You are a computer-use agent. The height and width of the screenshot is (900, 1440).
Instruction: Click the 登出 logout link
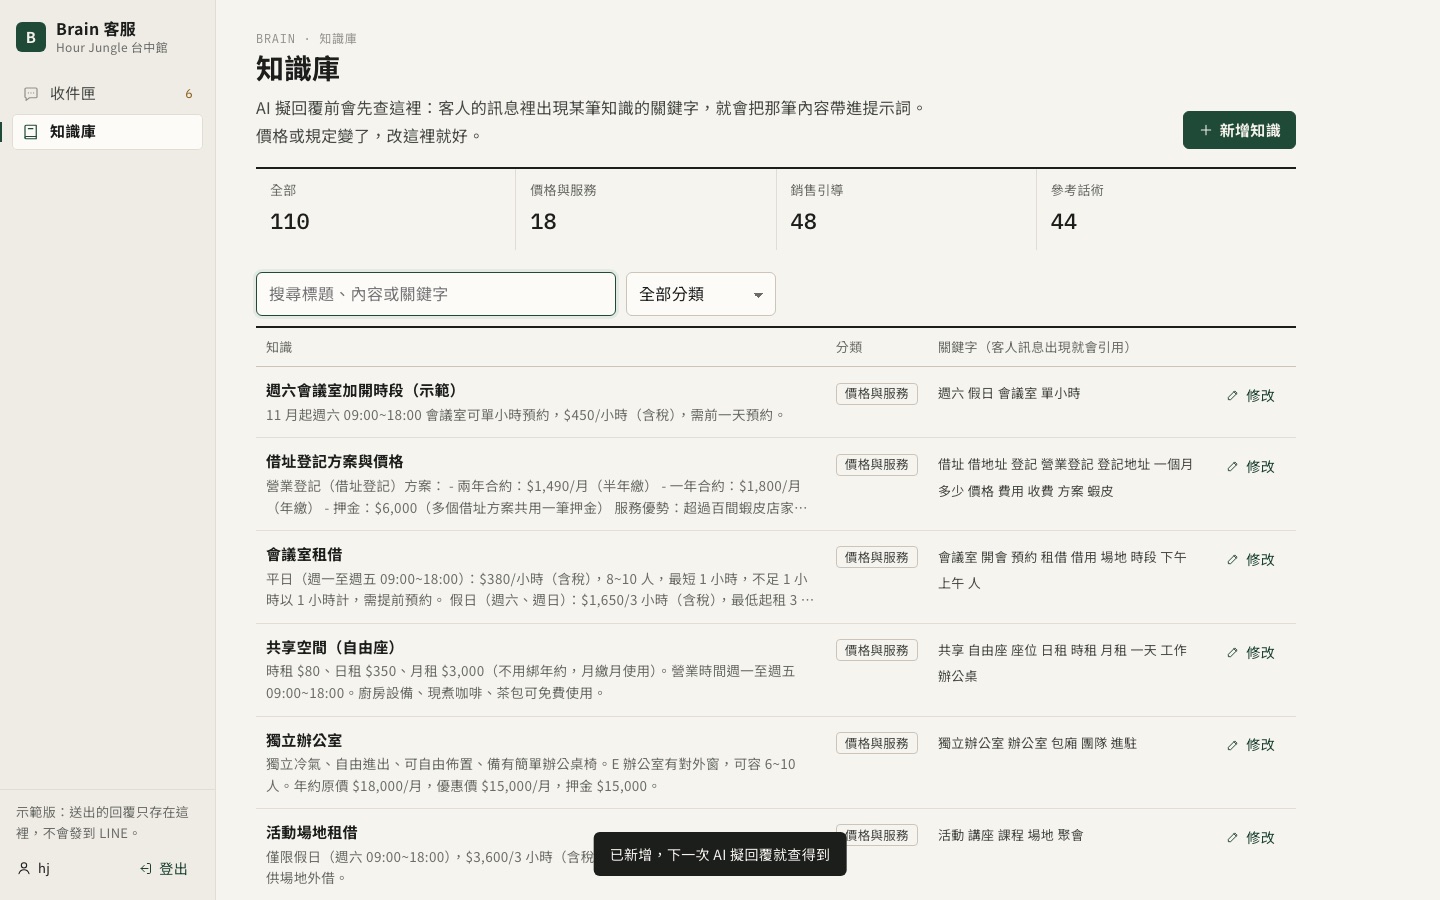[x=164, y=869]
